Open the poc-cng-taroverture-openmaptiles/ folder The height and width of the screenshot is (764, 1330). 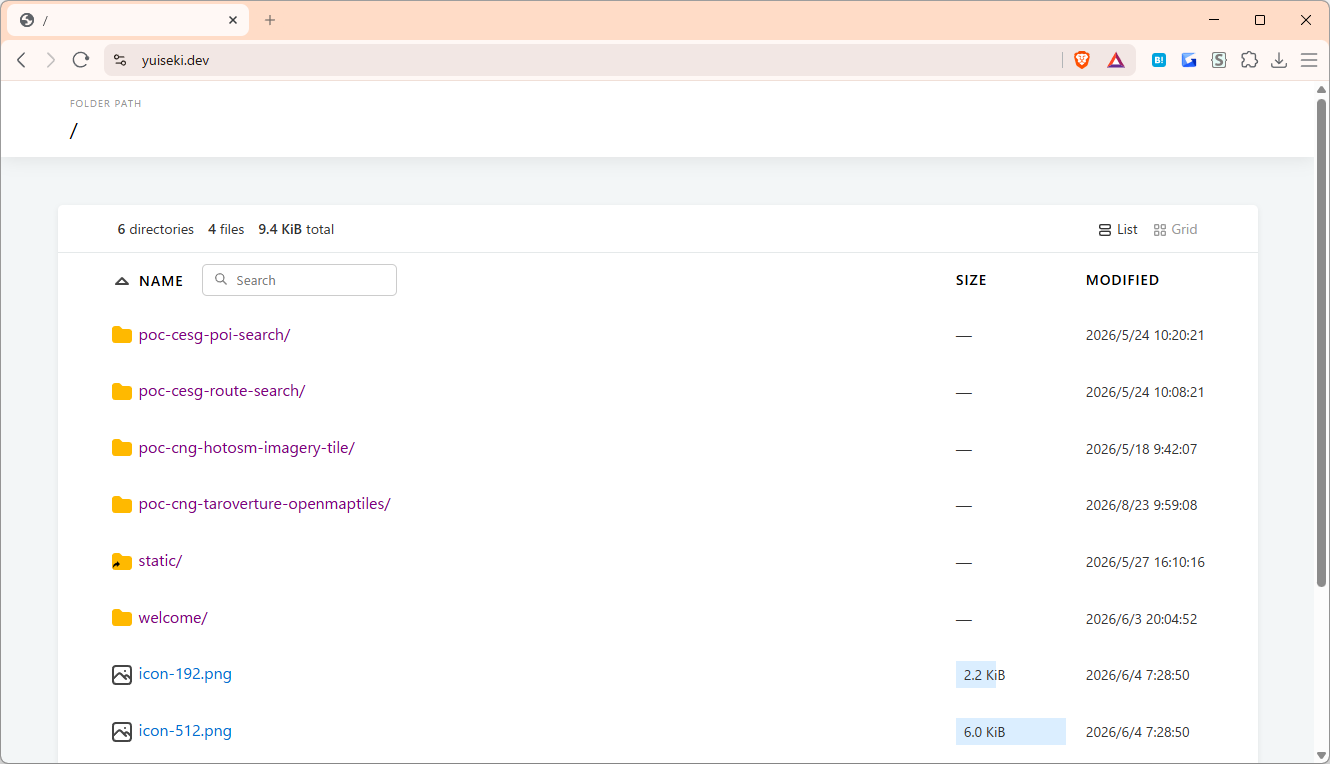pyautogui.click(x=264, y=504)
